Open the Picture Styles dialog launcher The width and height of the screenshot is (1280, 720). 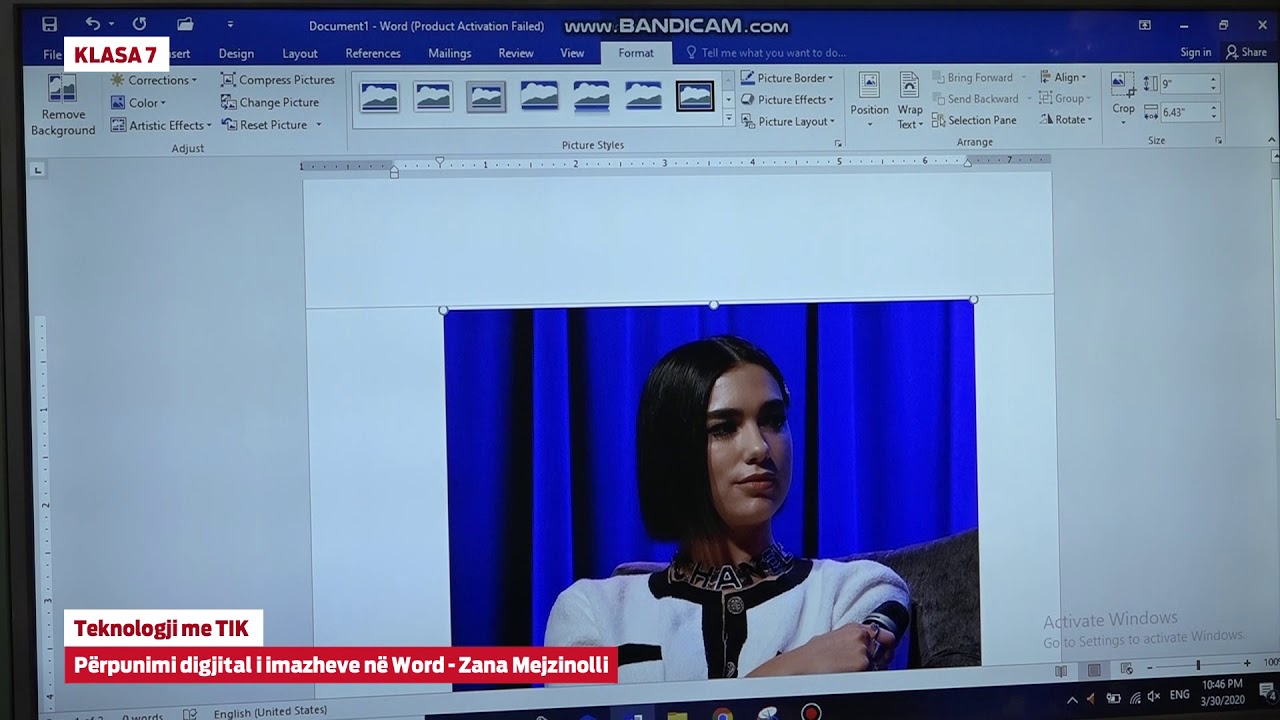coord(838,144)
